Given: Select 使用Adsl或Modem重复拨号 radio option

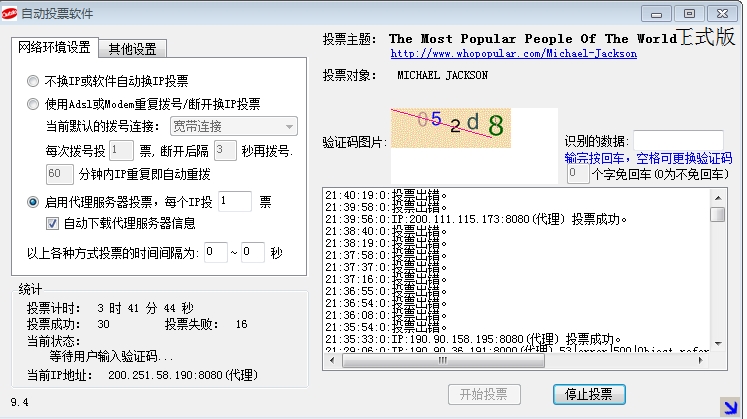Looking at the screenshot, I should (33, 104).
